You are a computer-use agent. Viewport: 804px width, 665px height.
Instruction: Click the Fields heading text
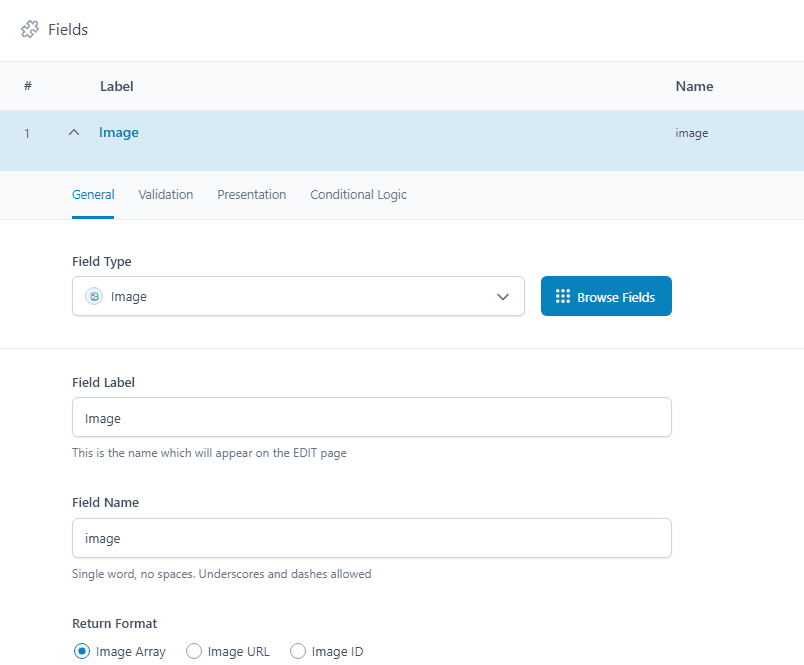tap(68, 30)
